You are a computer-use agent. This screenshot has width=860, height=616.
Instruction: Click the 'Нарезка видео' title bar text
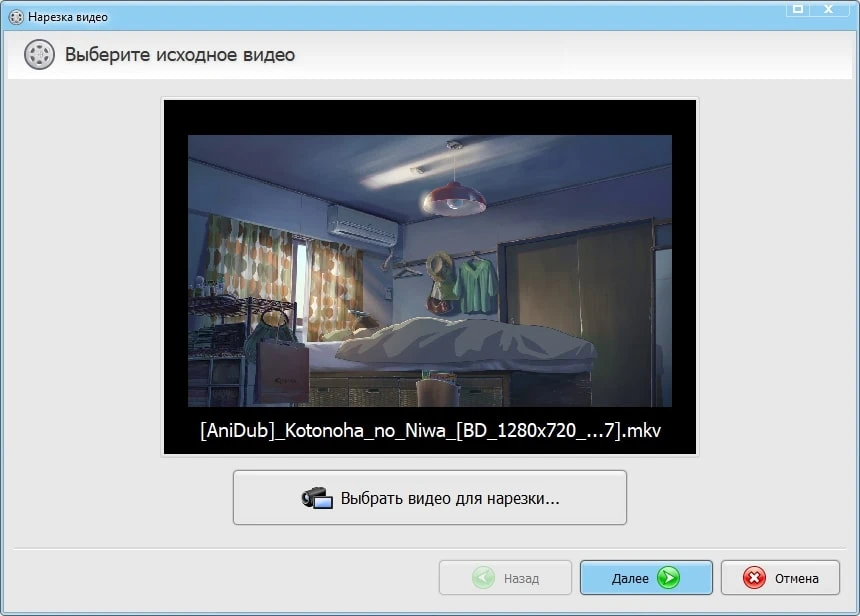(68, 17)
